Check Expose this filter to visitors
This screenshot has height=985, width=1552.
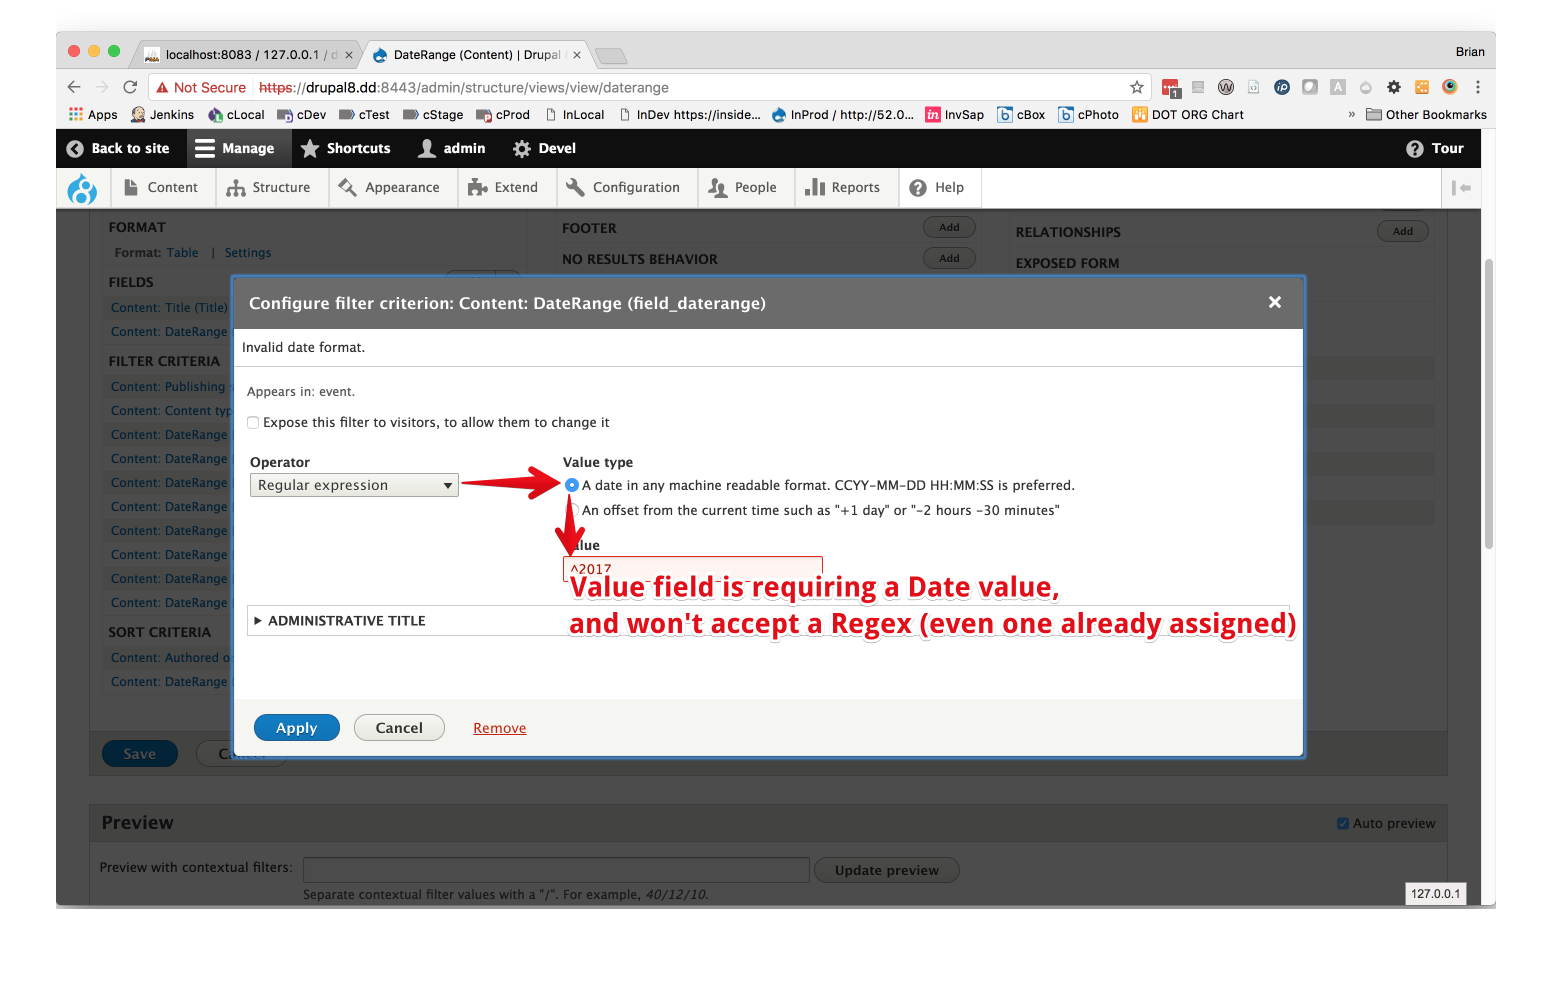coord(253,423)
